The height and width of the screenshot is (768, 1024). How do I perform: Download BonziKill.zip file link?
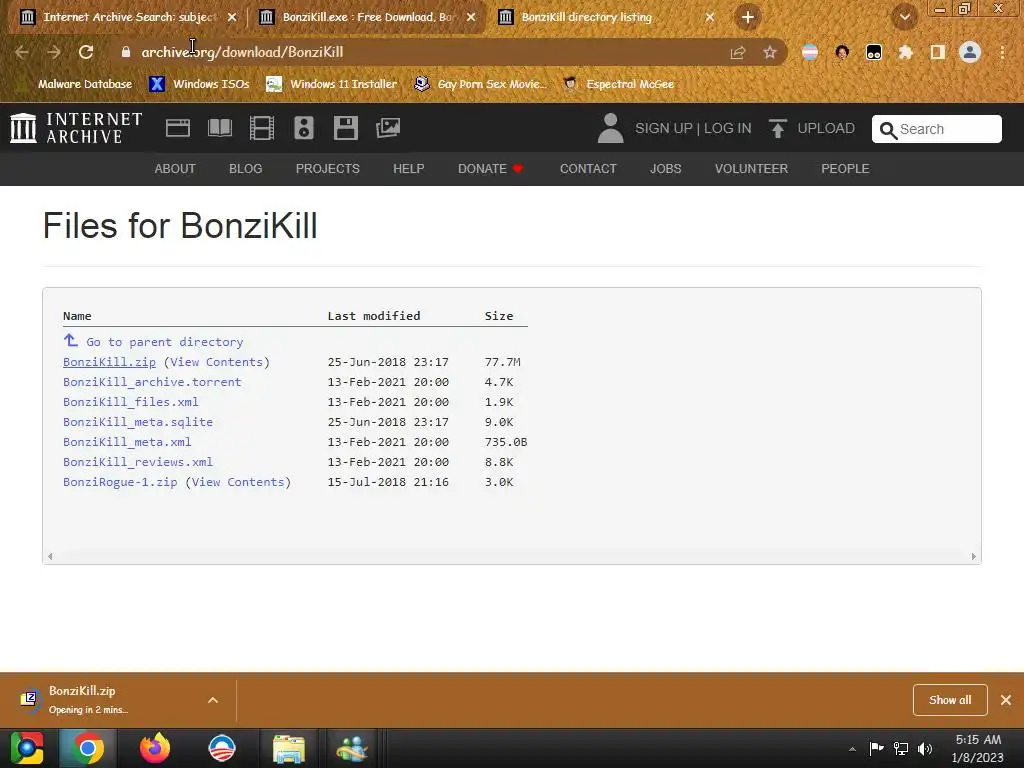[109, 362]
